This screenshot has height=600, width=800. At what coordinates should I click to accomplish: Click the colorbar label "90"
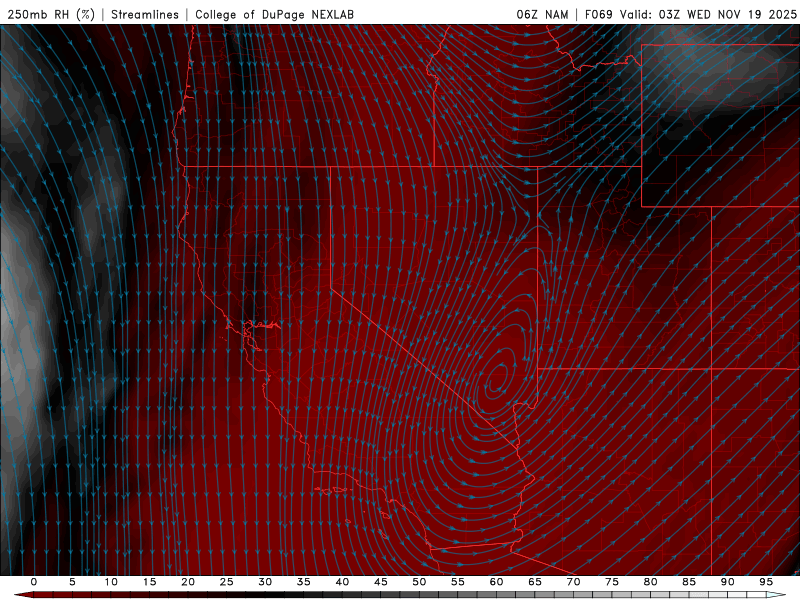click(727, 582)
